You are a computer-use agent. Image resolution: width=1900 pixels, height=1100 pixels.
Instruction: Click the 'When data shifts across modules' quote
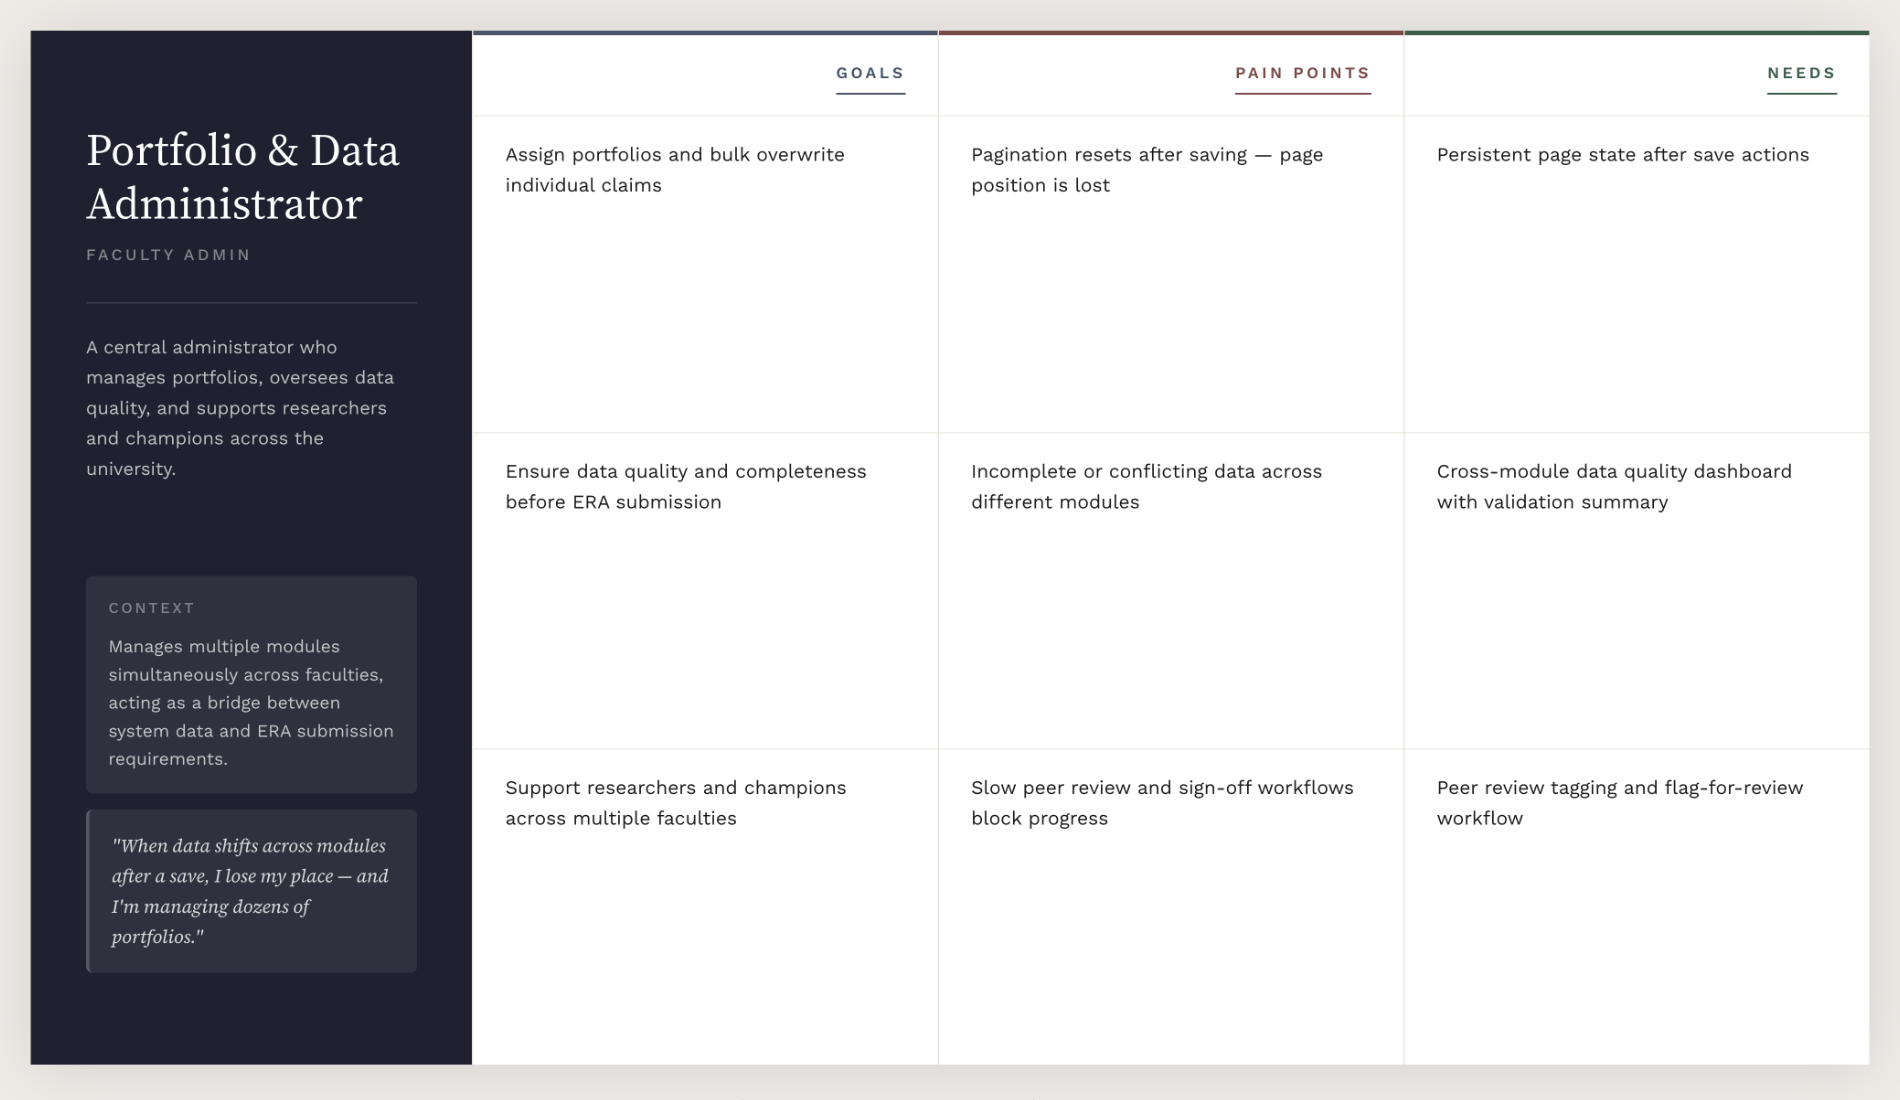(x=250, y=891)
